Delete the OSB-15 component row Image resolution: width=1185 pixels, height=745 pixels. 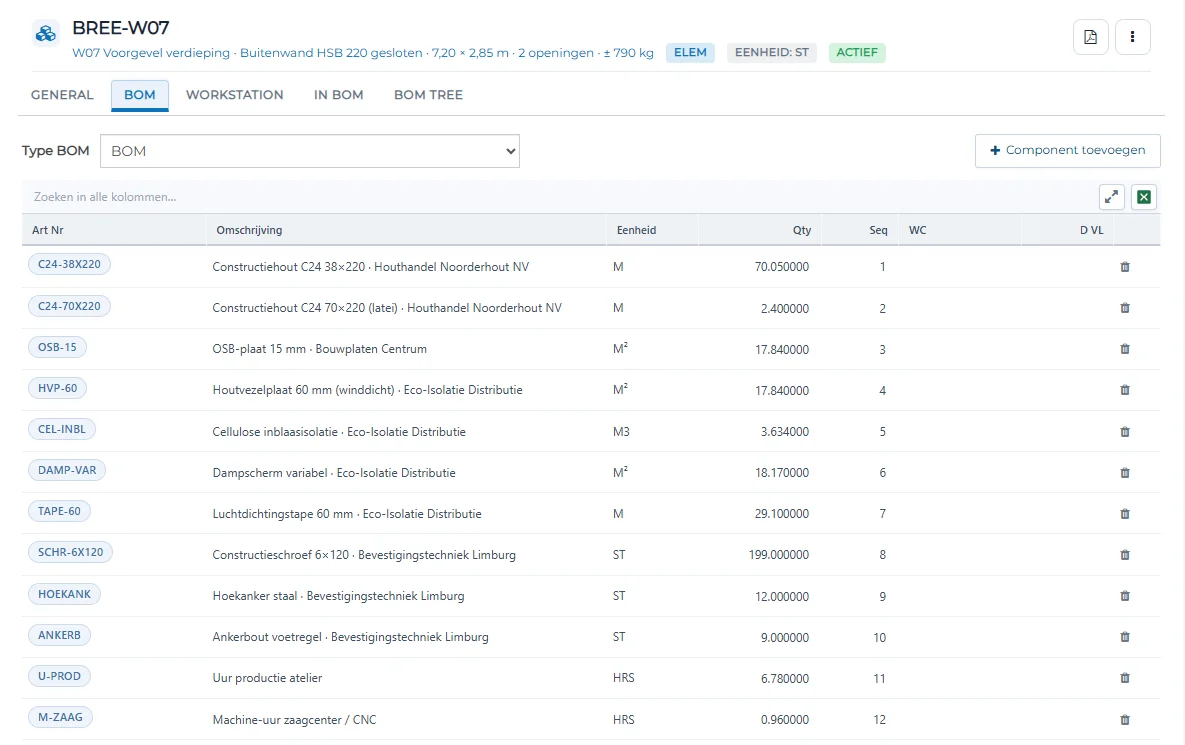tap(1125, 349)
